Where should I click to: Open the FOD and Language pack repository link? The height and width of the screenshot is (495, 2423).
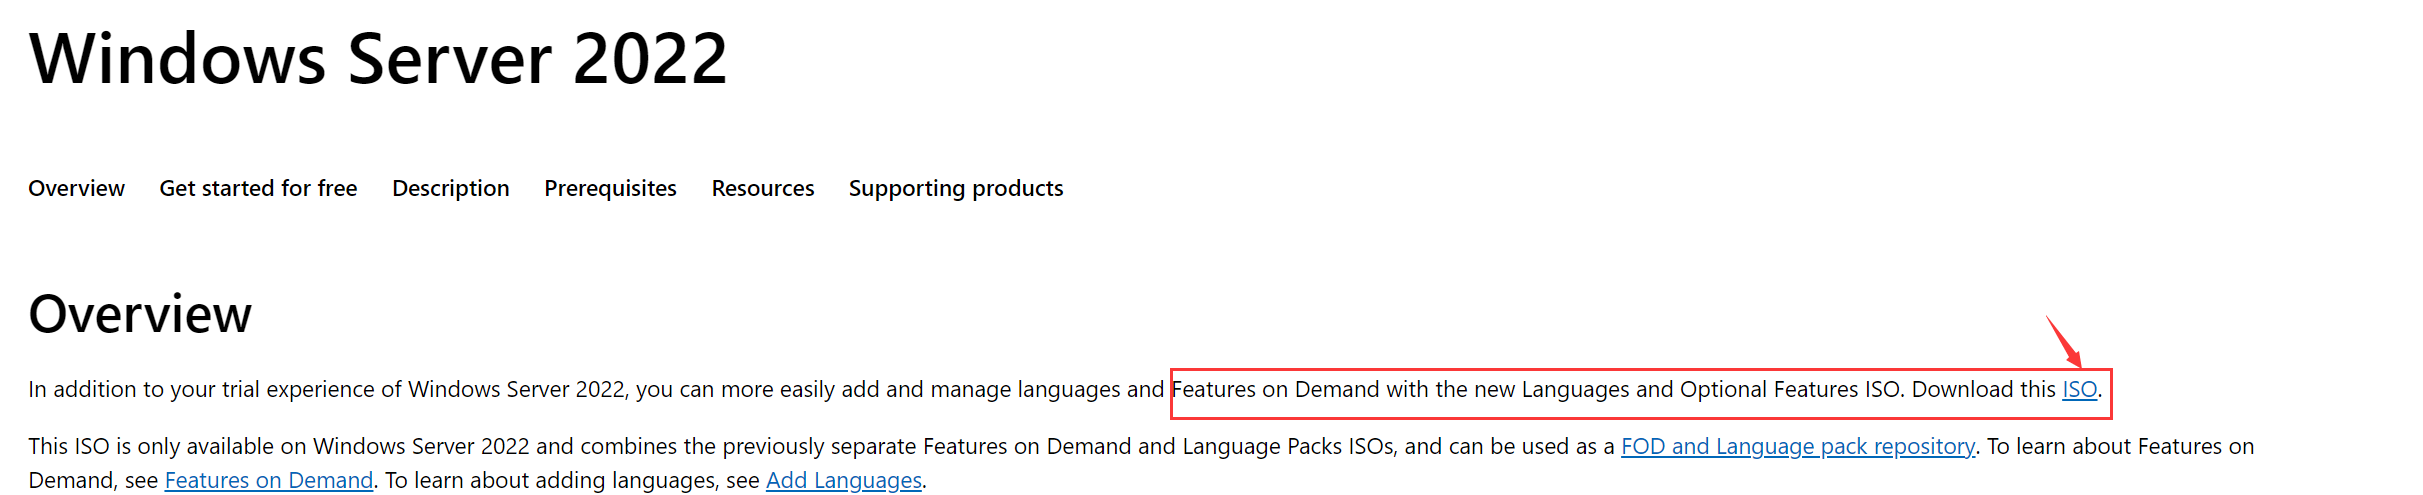pos(1798,446)
